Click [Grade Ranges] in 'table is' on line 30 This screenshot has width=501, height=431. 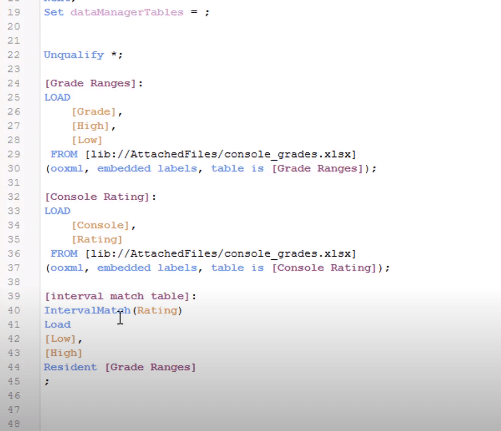point(317,169)
